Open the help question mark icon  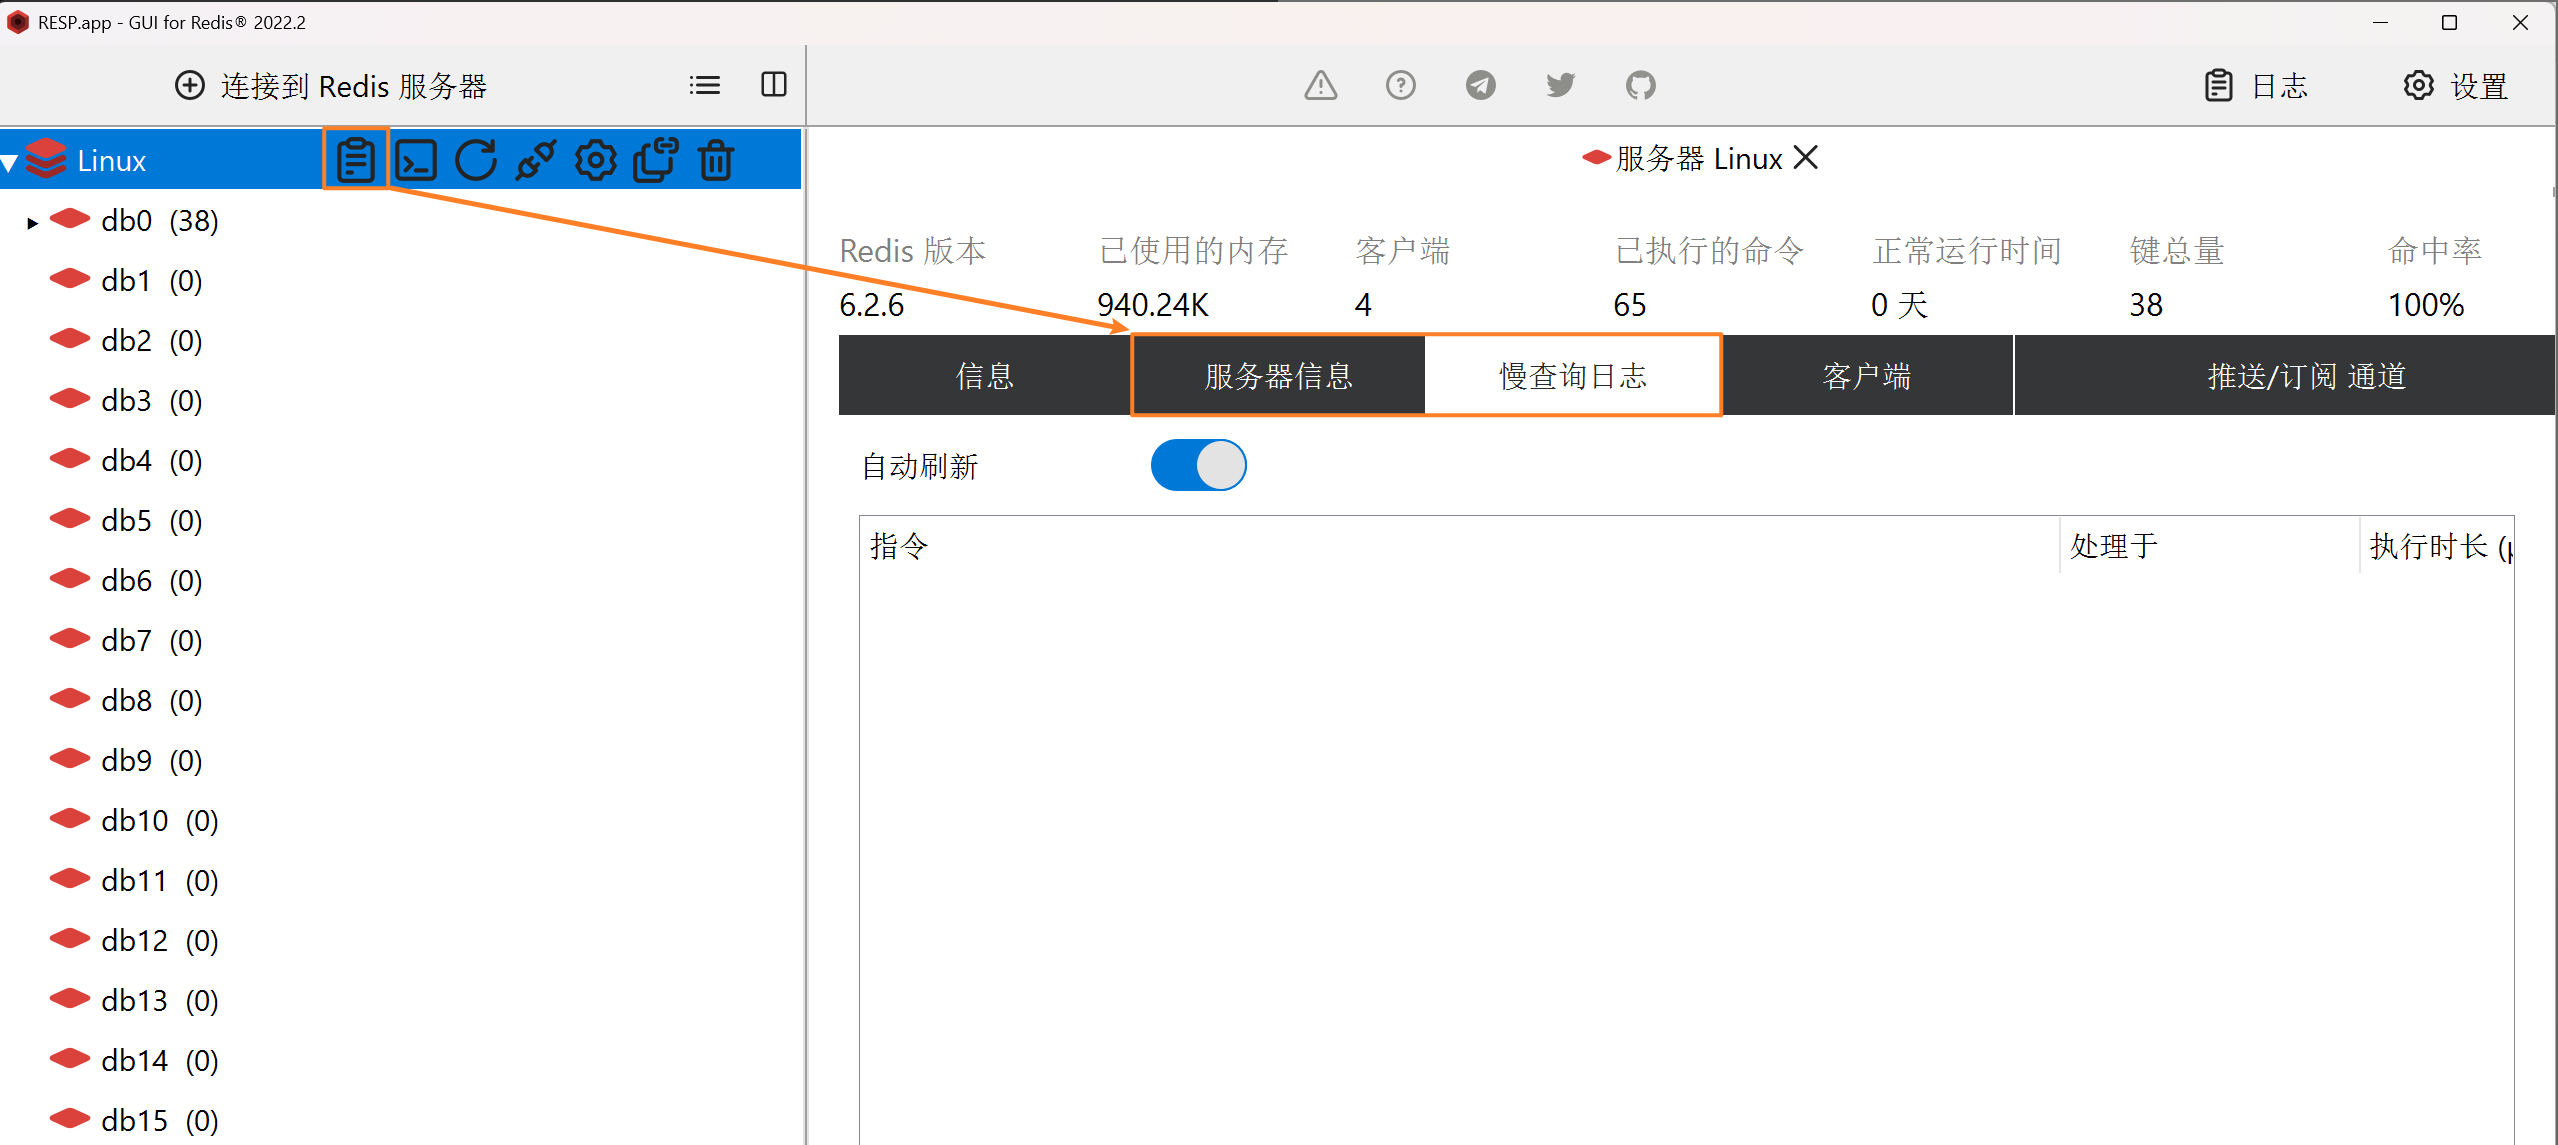pyautogui.click(x=1401, y=85)
